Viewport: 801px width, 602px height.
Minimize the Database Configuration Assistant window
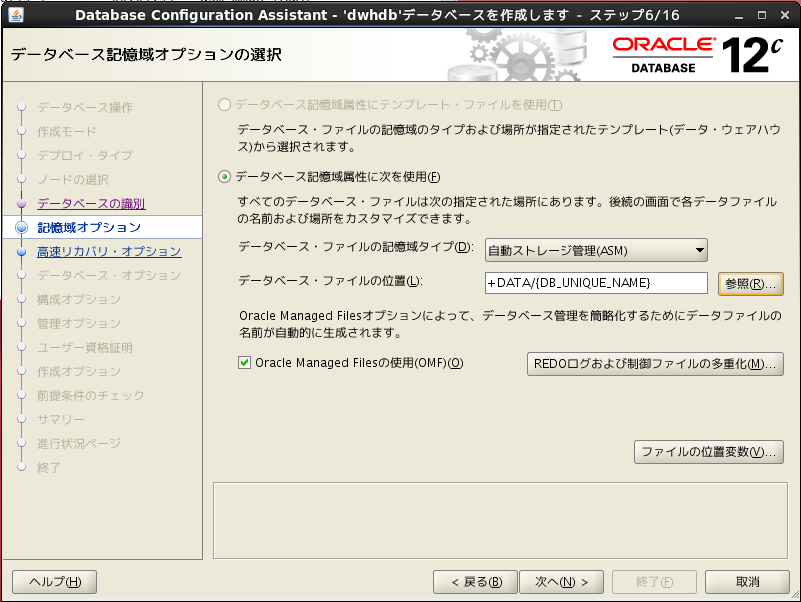739,15
